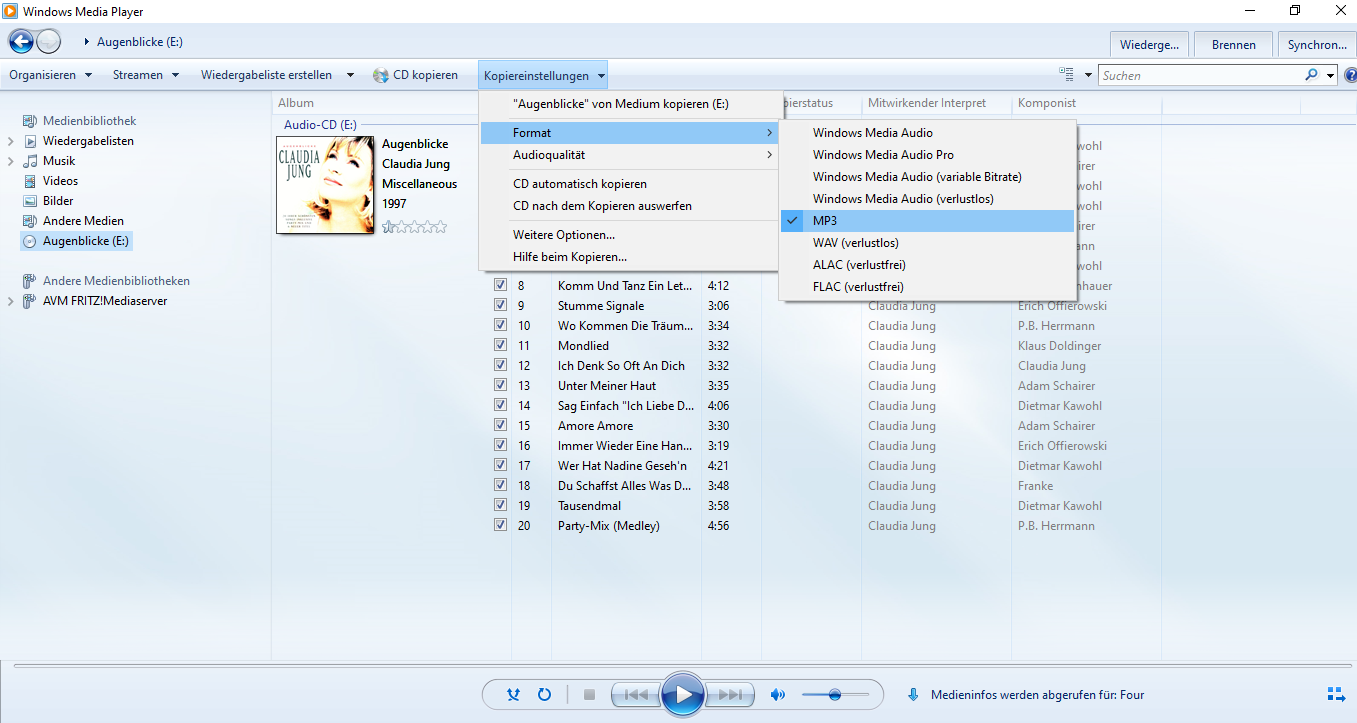Open the Organisieren dropdown
The height and width of the screenshot is (723, 1357).
pos(50,75)
